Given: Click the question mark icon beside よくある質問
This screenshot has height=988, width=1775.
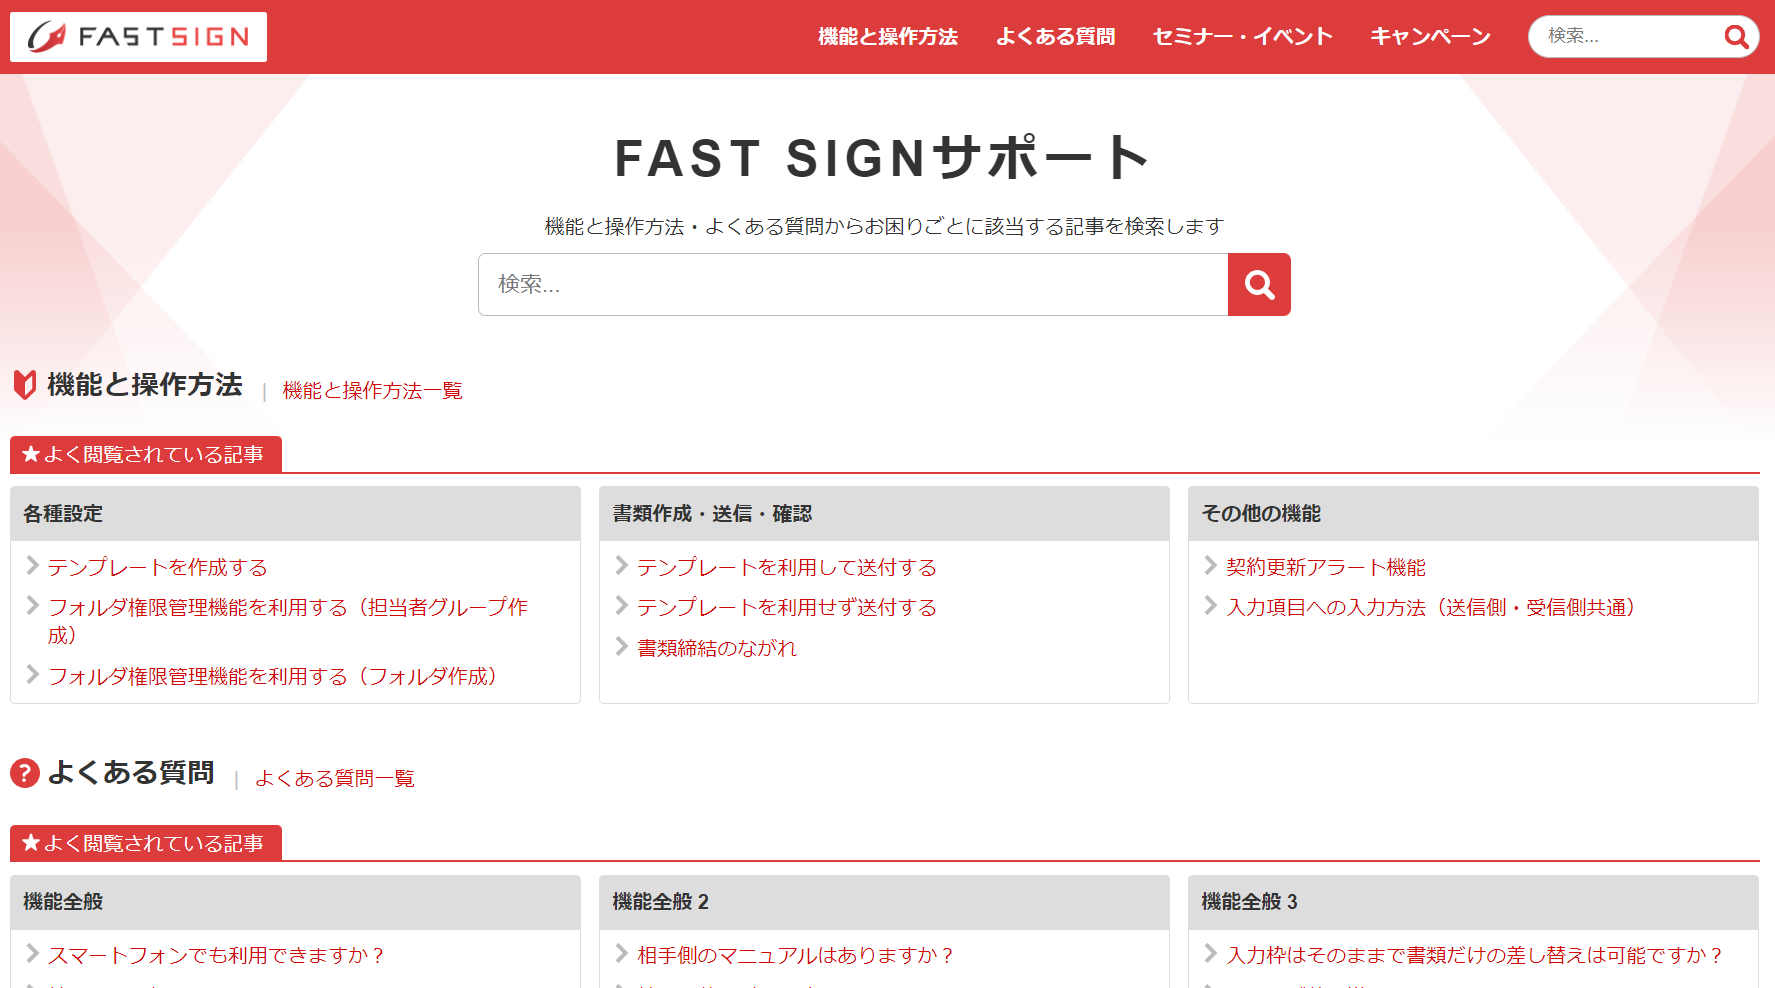Looking at the screenshot, I should pos(25,773).
